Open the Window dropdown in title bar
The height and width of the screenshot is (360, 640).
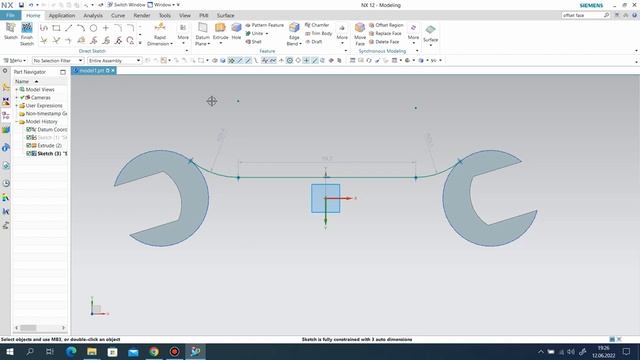pos(164,5)
